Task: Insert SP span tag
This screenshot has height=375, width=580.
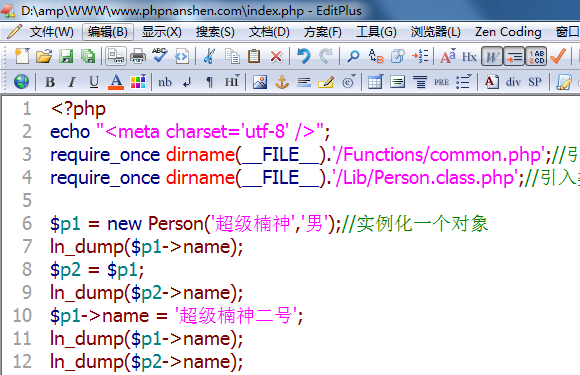Action: pyautogui.click(x=535, y=82)
